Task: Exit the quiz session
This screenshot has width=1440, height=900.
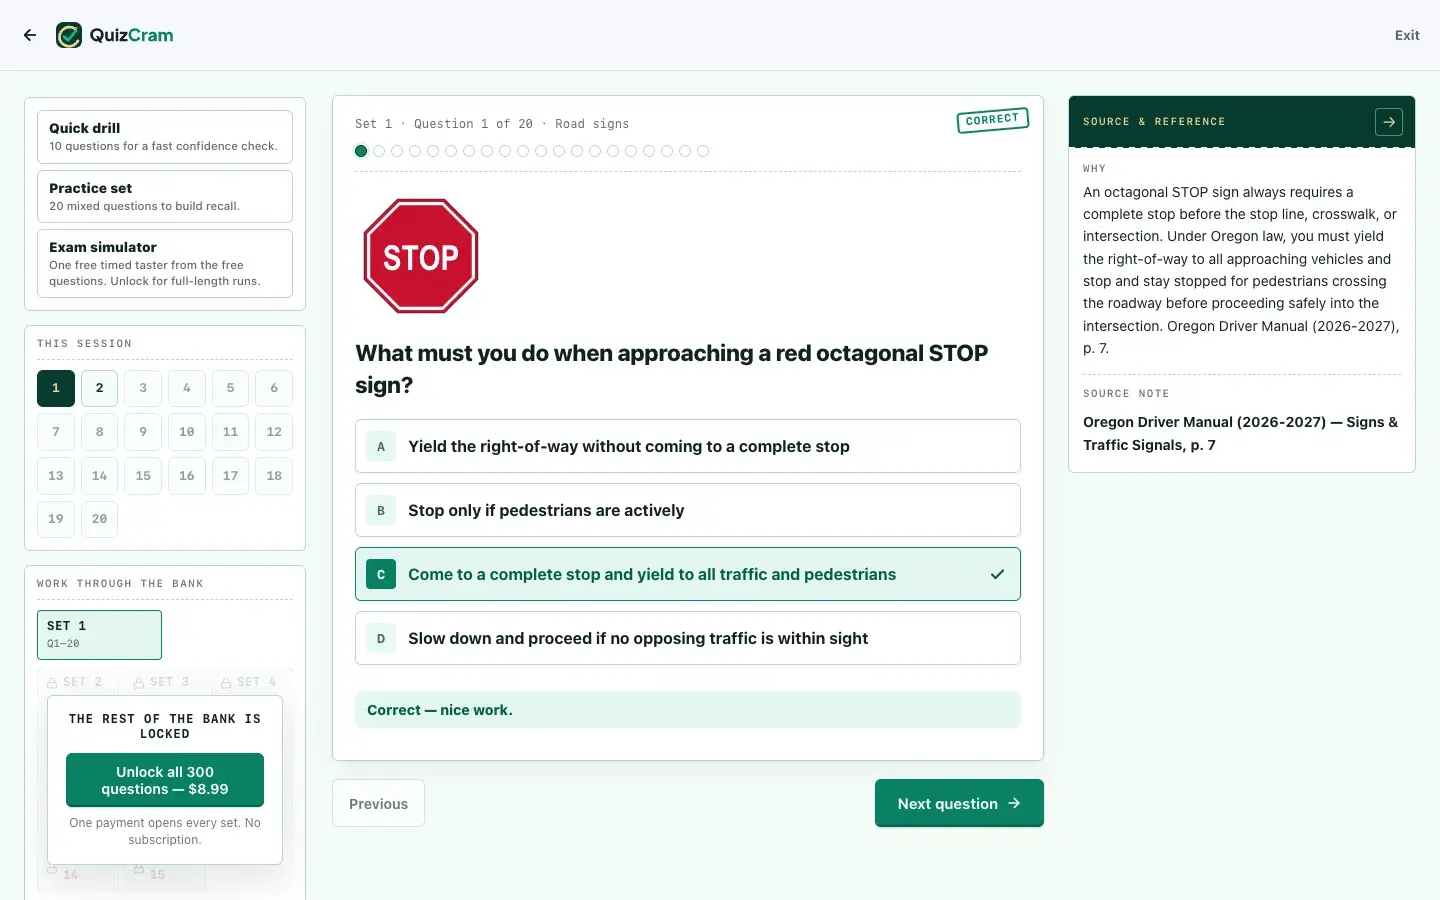Action: coord(1407,35)
